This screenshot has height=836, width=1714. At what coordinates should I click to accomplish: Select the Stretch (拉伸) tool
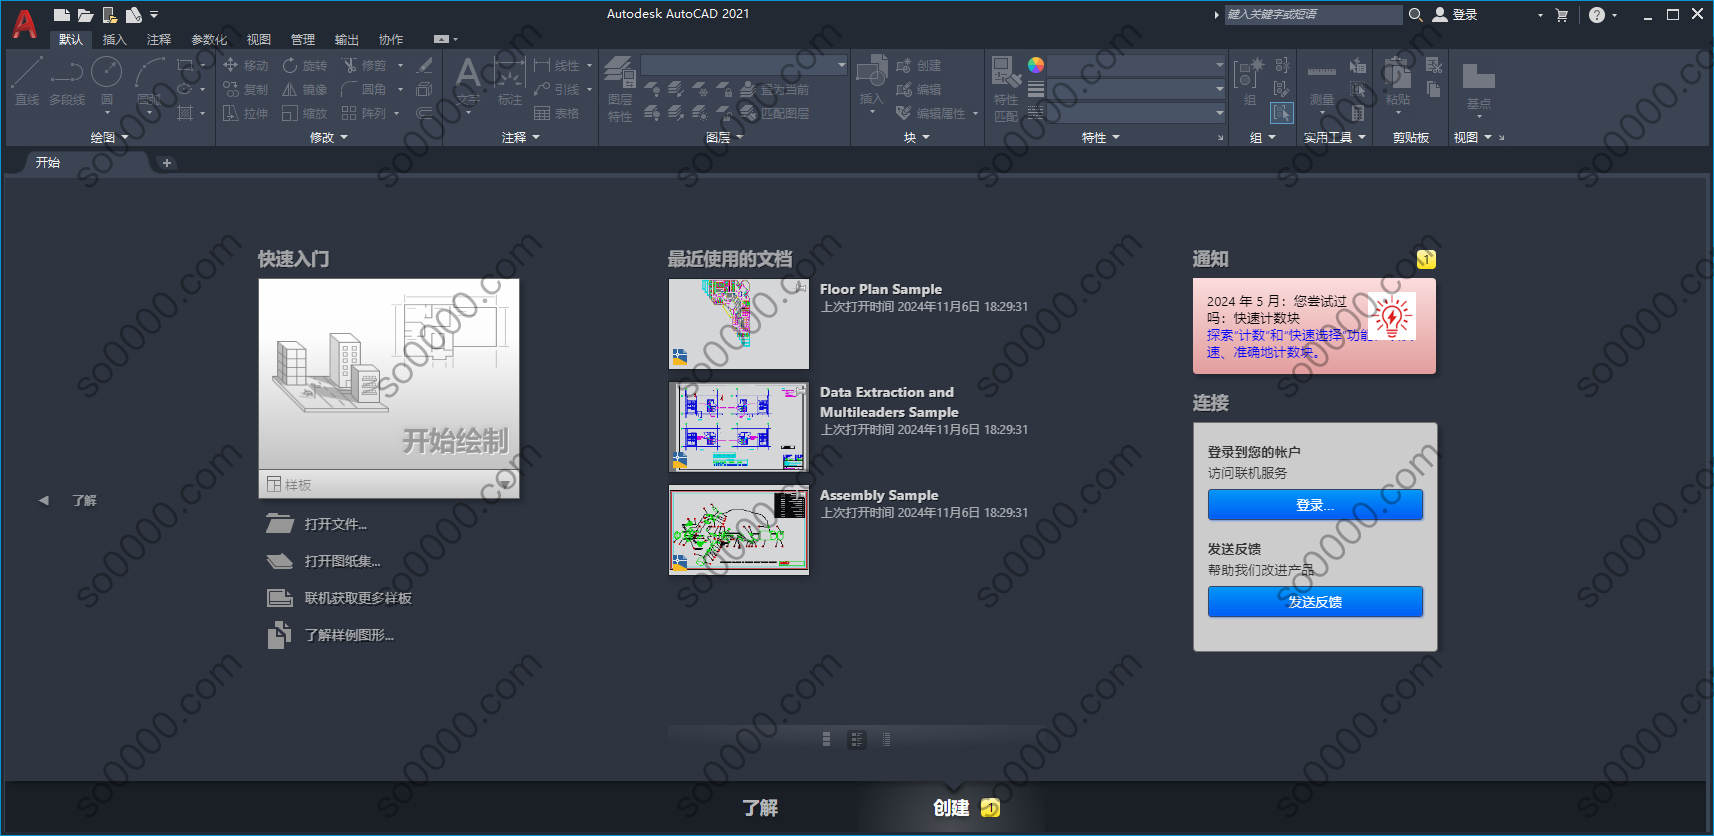click(x=246, y=113)
